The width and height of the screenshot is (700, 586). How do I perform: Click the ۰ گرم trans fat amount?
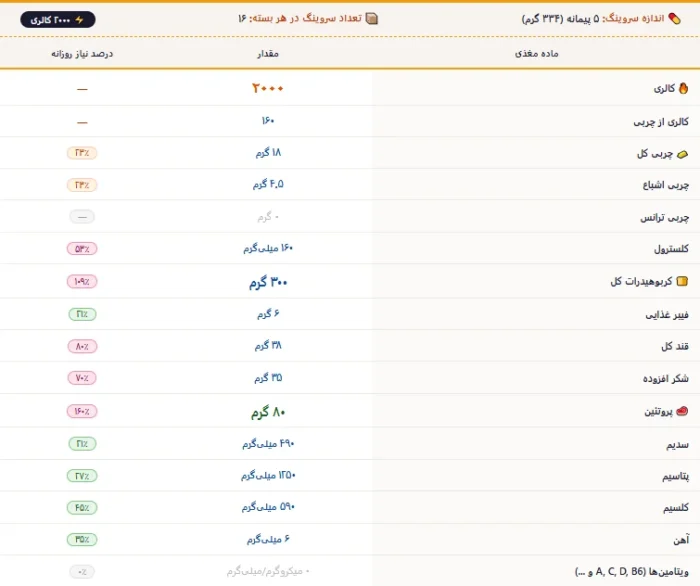[268, 217]
